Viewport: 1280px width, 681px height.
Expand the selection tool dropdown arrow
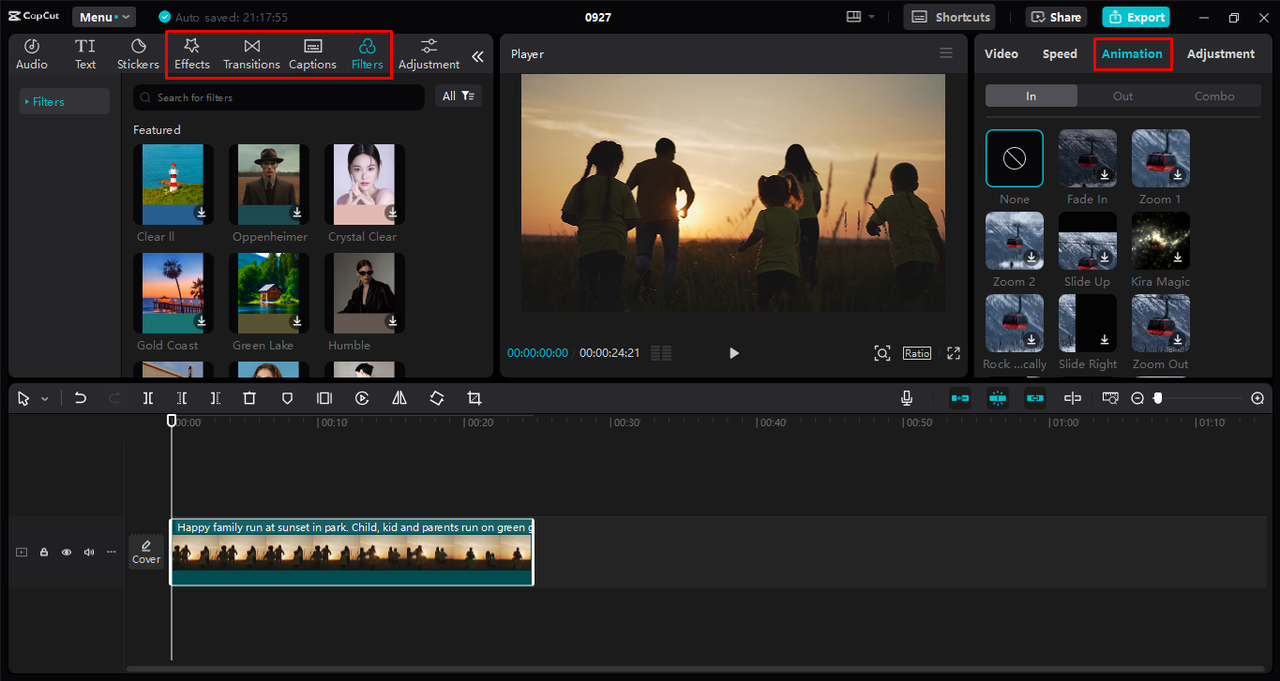(x=44, y=399)
